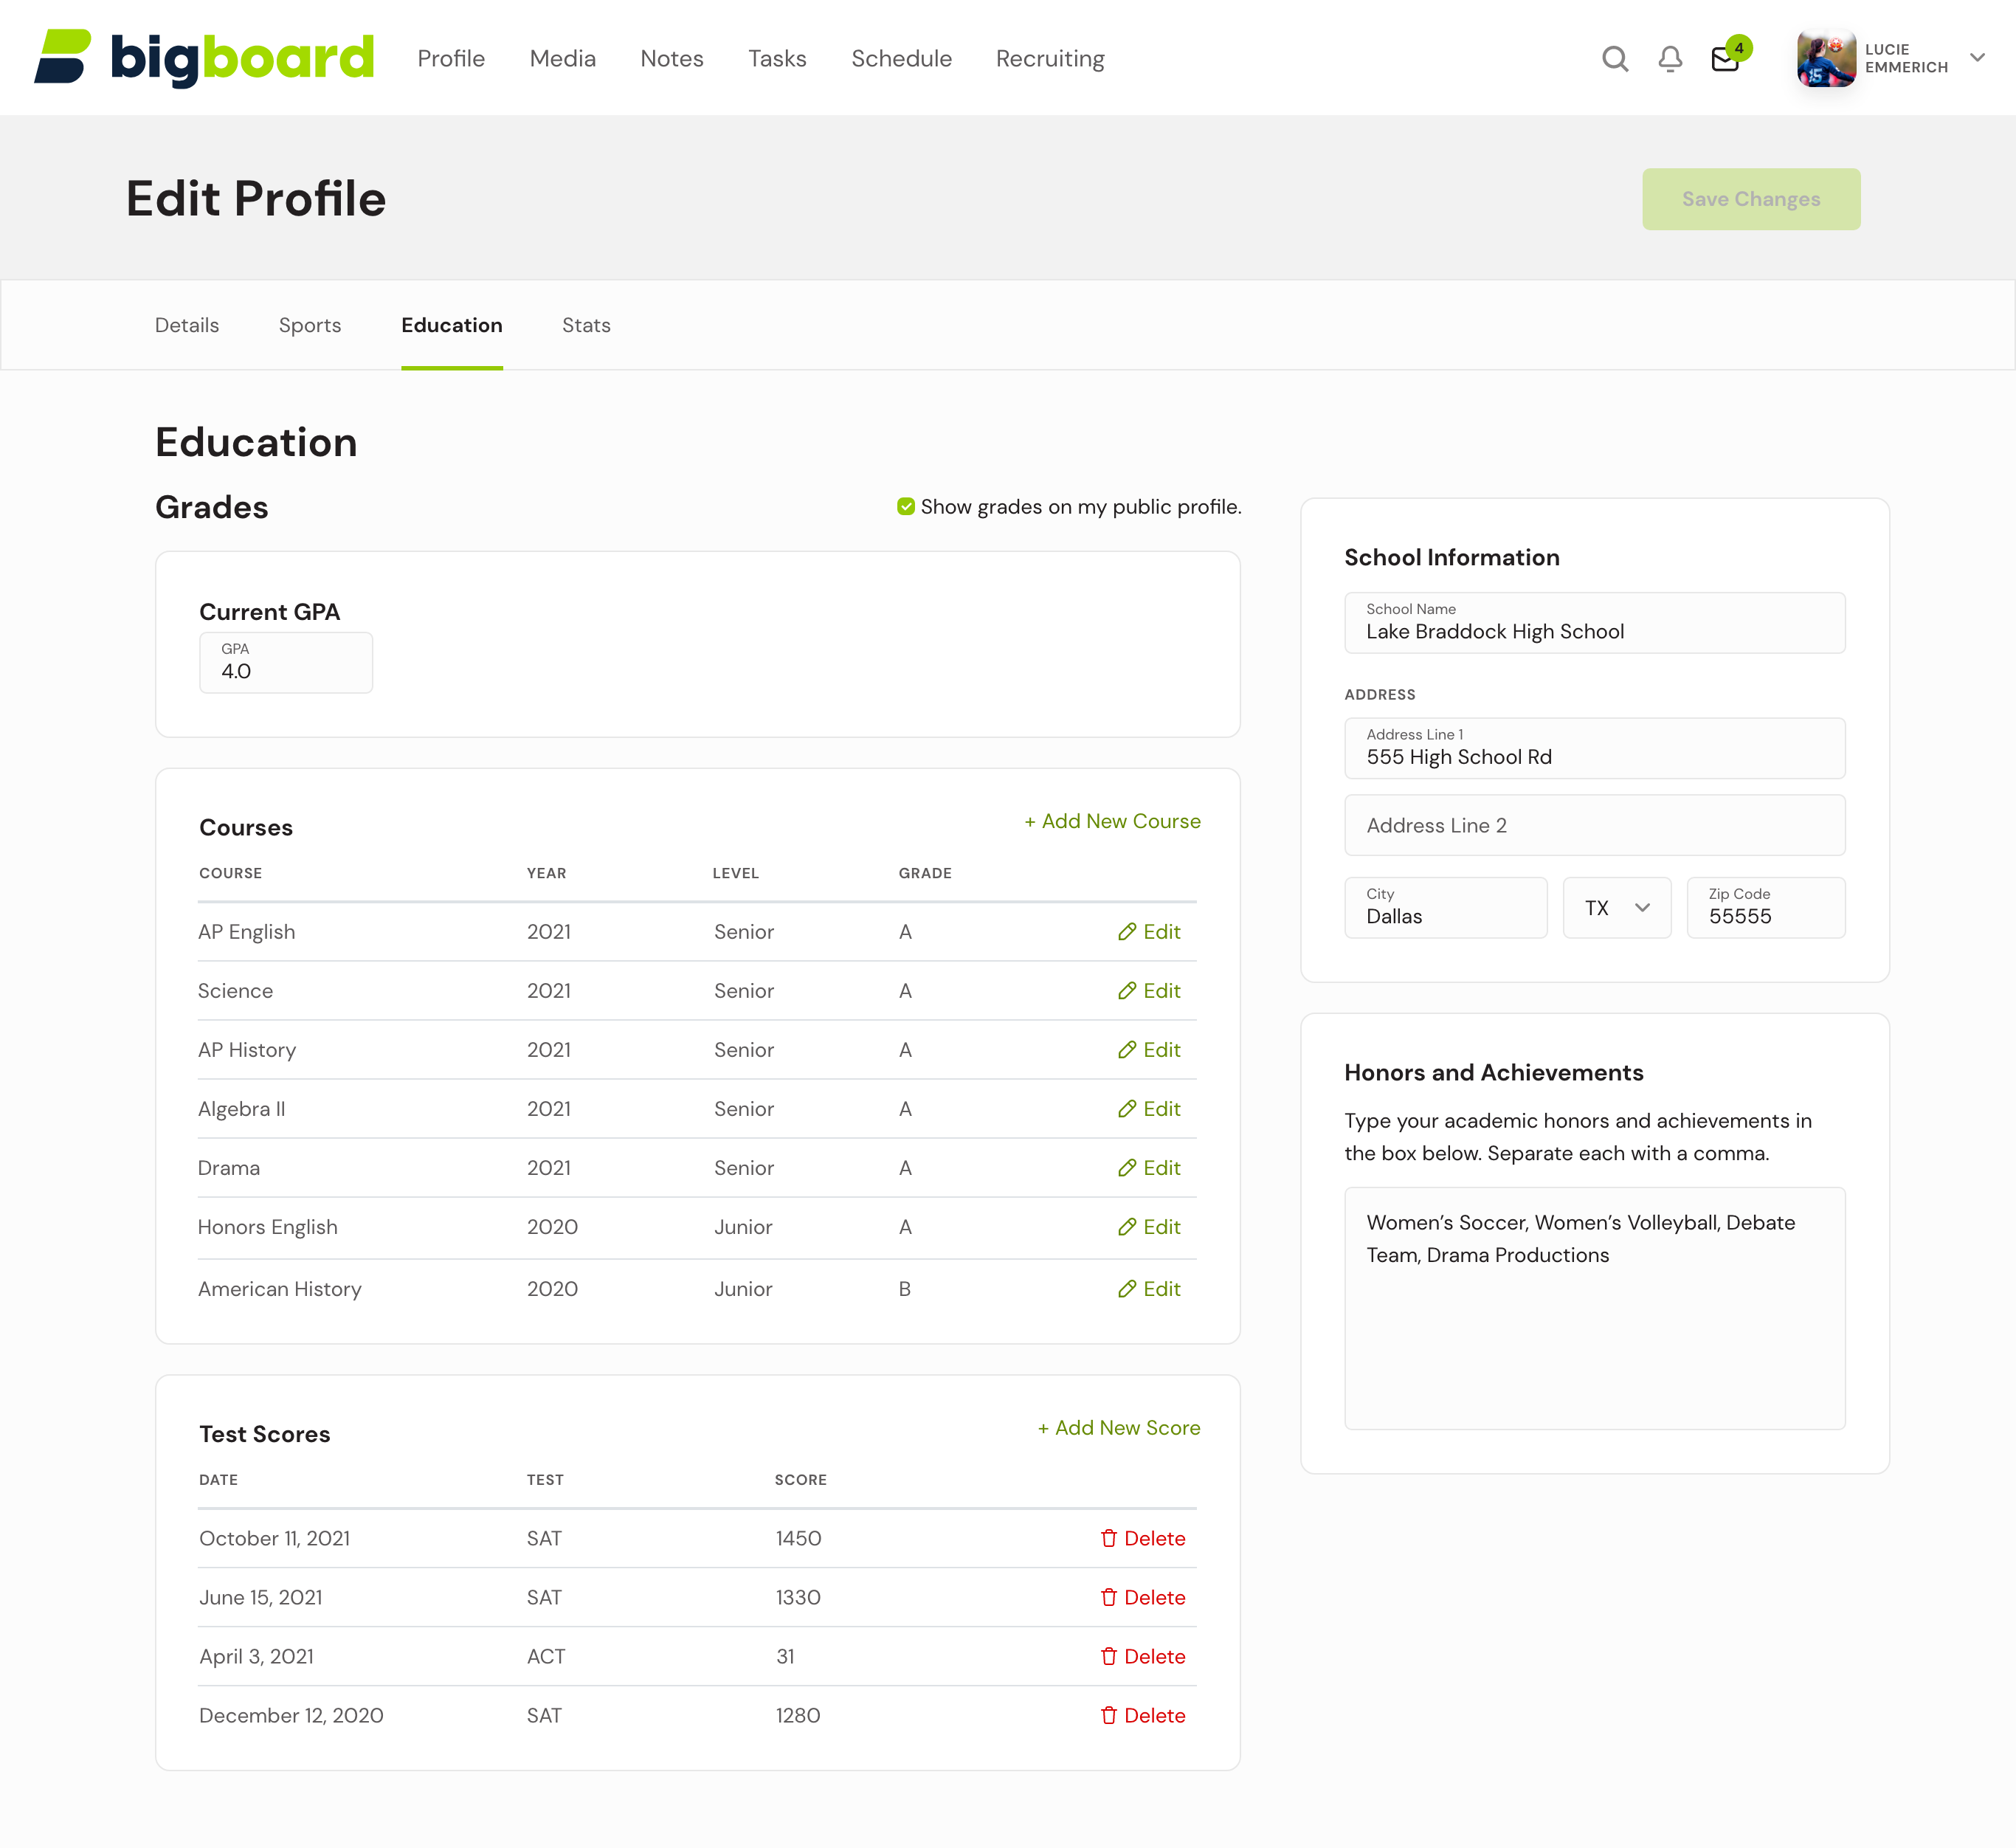
Task: Click the score 31 cell
Action: pyautogui.click(x=785, y=1656)
